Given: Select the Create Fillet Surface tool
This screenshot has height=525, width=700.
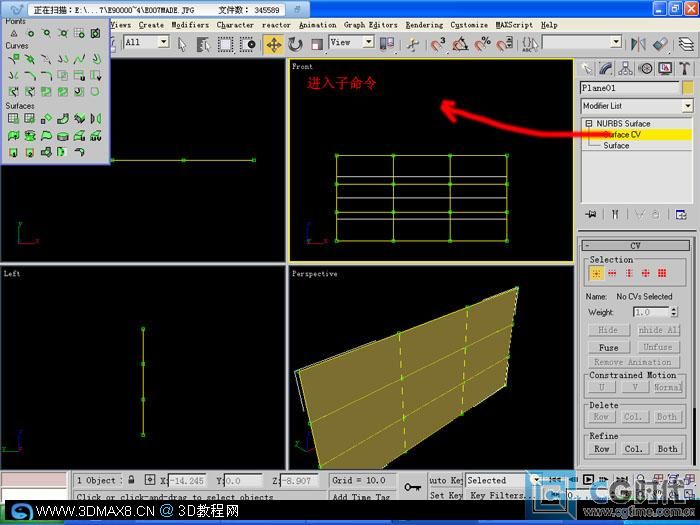Looking at the screenshot, I should click(79, 152).
